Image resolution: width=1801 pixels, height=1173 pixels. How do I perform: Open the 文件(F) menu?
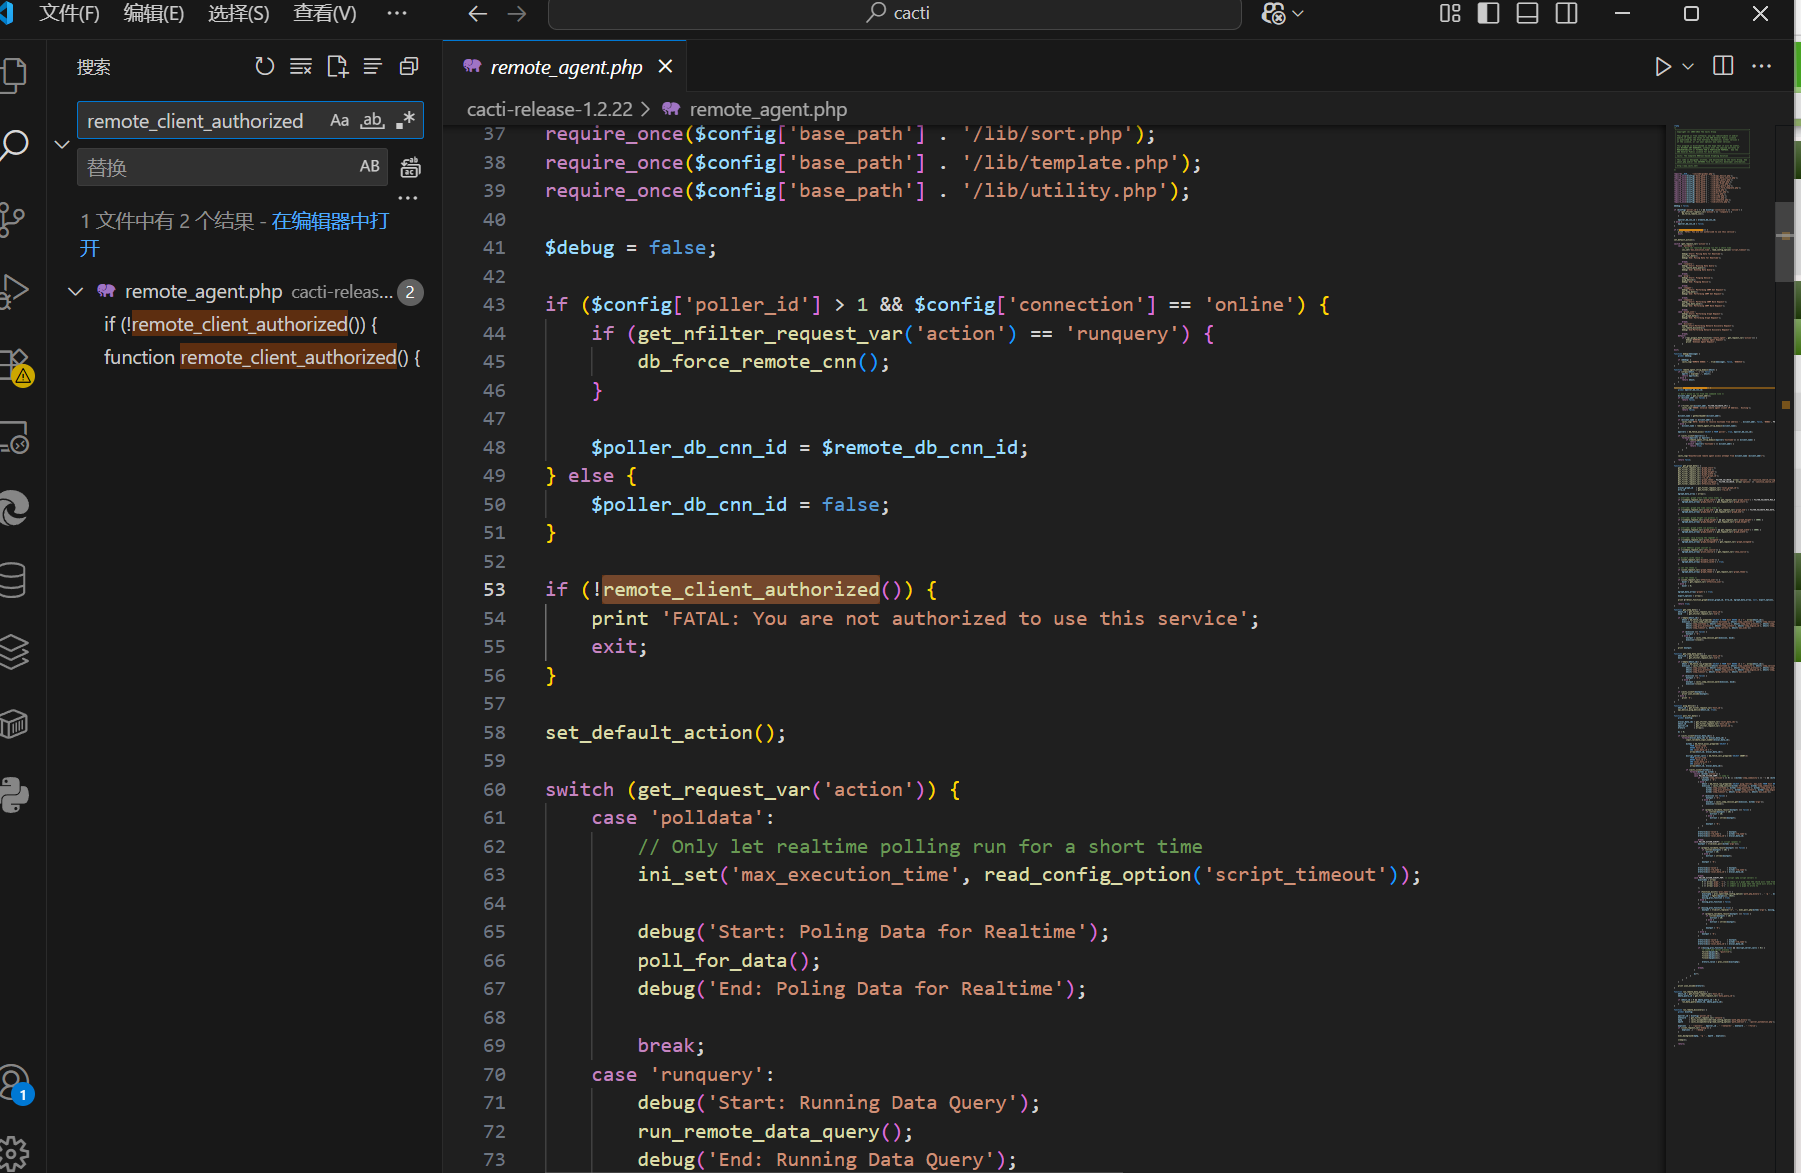coord(69,13)
